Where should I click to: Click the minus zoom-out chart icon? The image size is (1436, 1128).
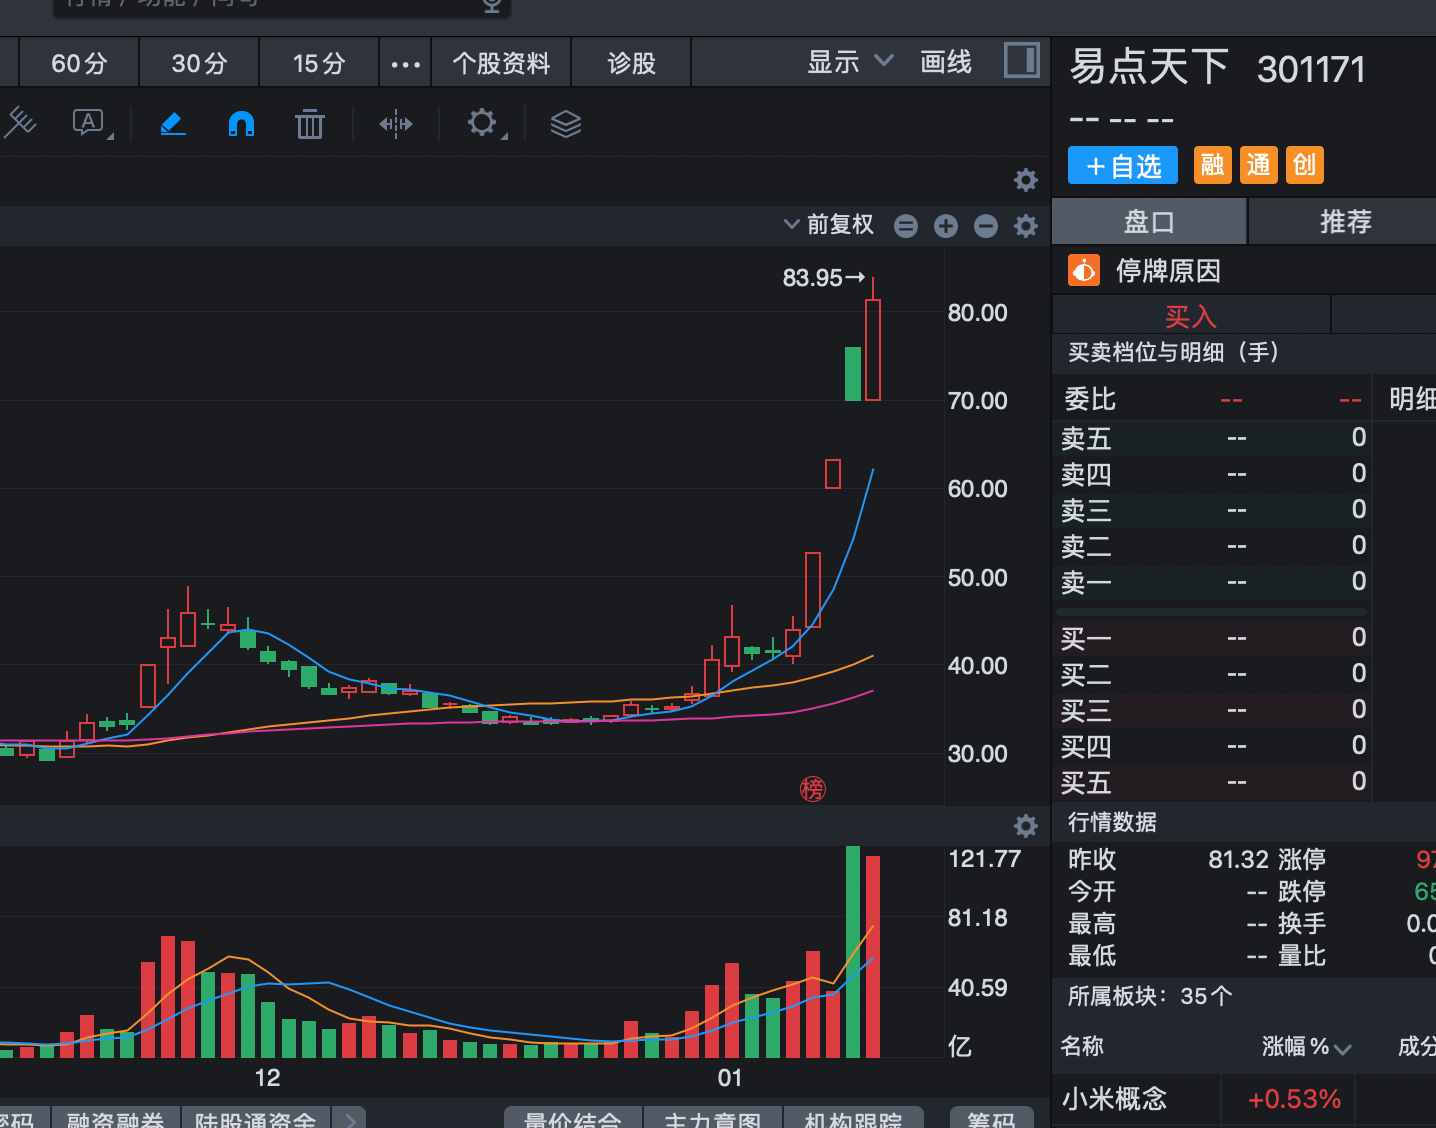(x=986, y=226)
